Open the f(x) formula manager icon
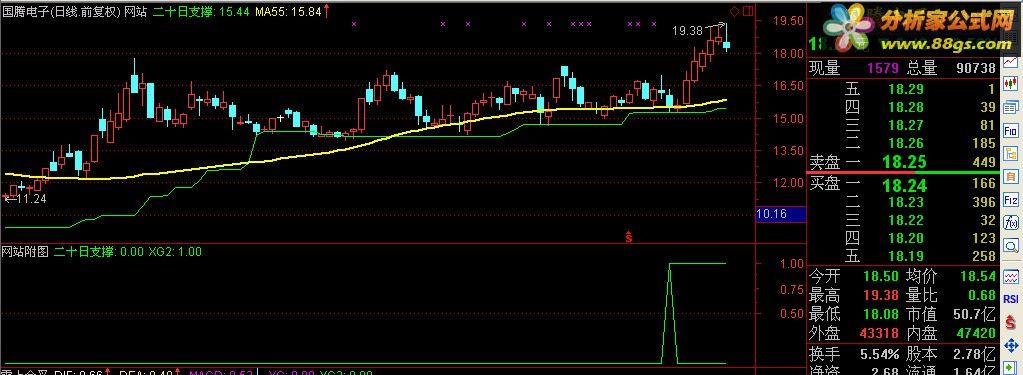This screenshot has height=375, width=1023. 1011,222
